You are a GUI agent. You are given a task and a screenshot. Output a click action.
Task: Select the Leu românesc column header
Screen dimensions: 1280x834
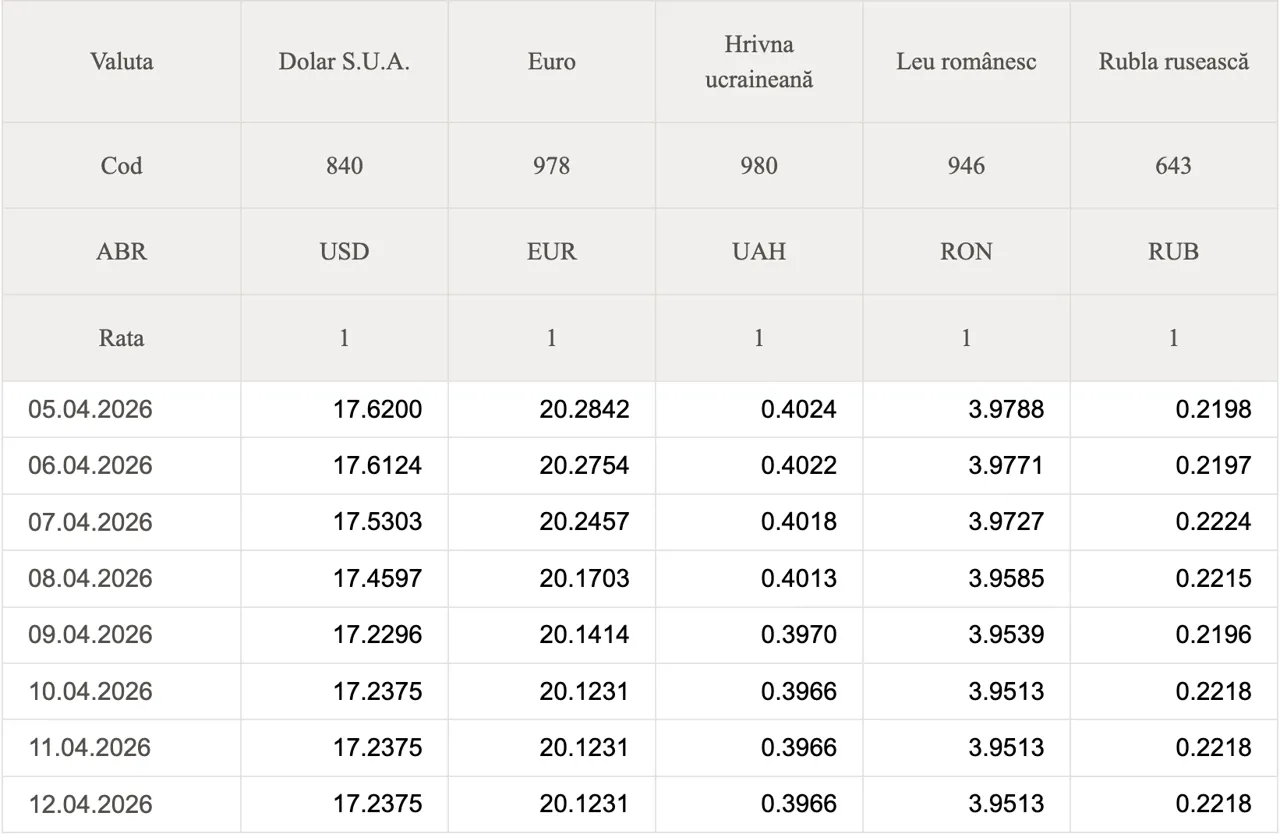[x=966, y=62]
